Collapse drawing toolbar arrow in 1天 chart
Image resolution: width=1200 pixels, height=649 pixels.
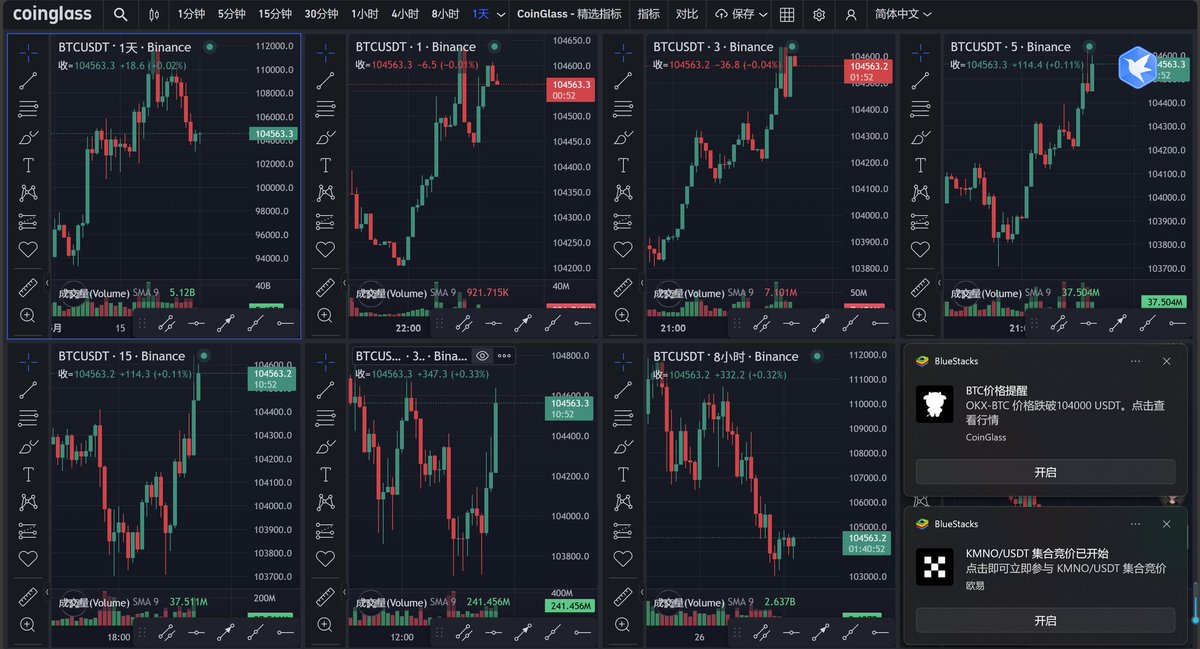(x=47, y=284)
